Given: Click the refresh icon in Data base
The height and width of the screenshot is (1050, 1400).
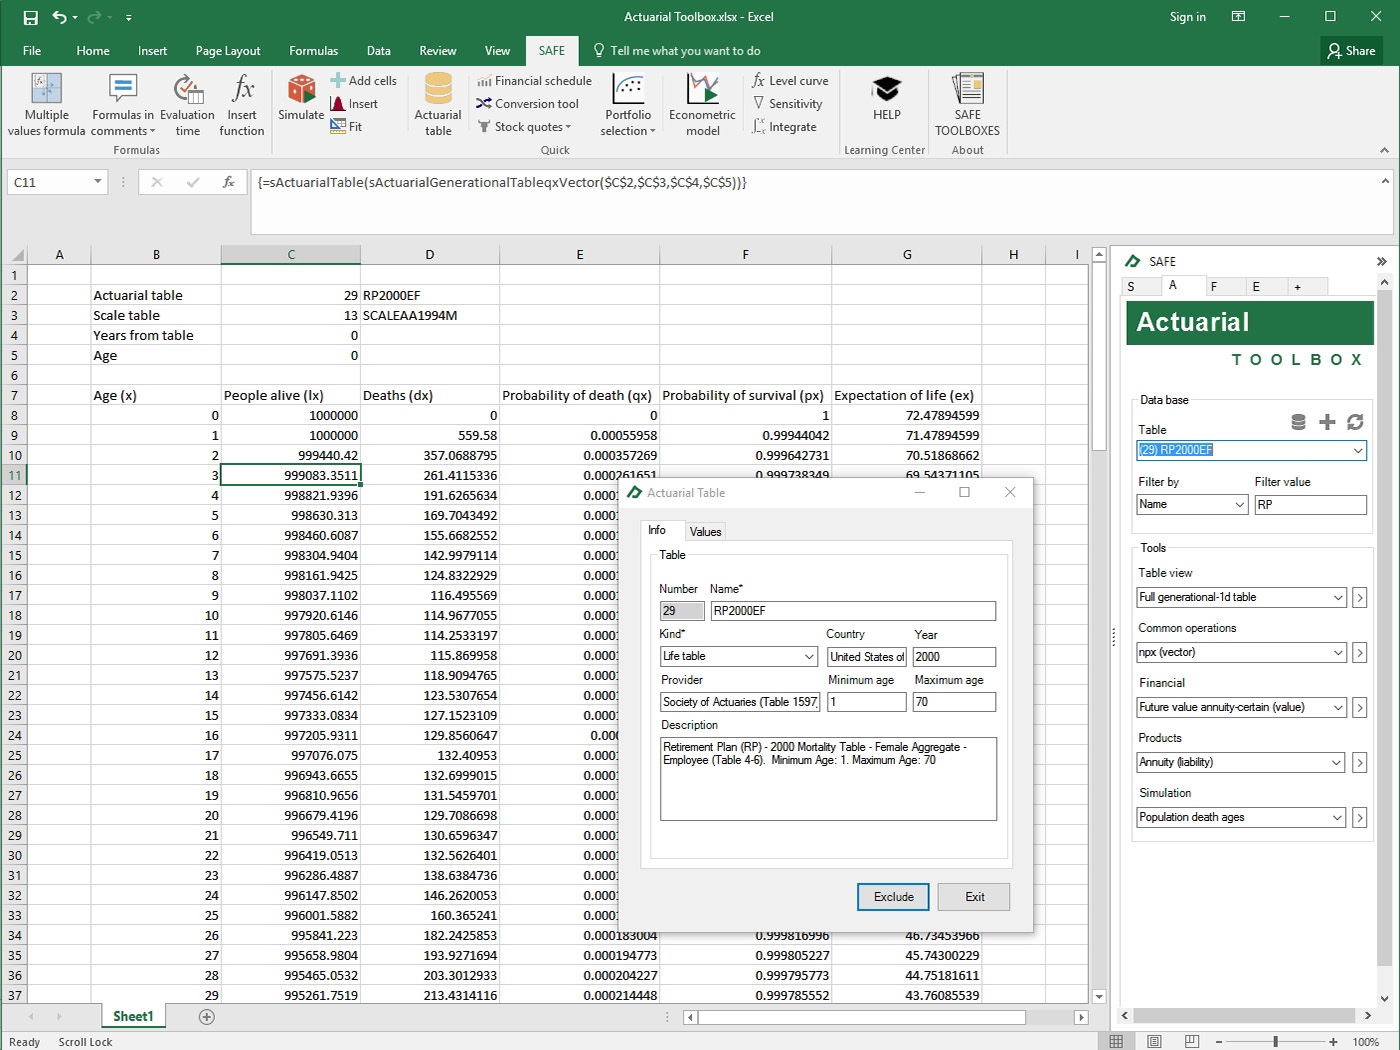Looking at the screenshot, I should (x=1355, y=422).
